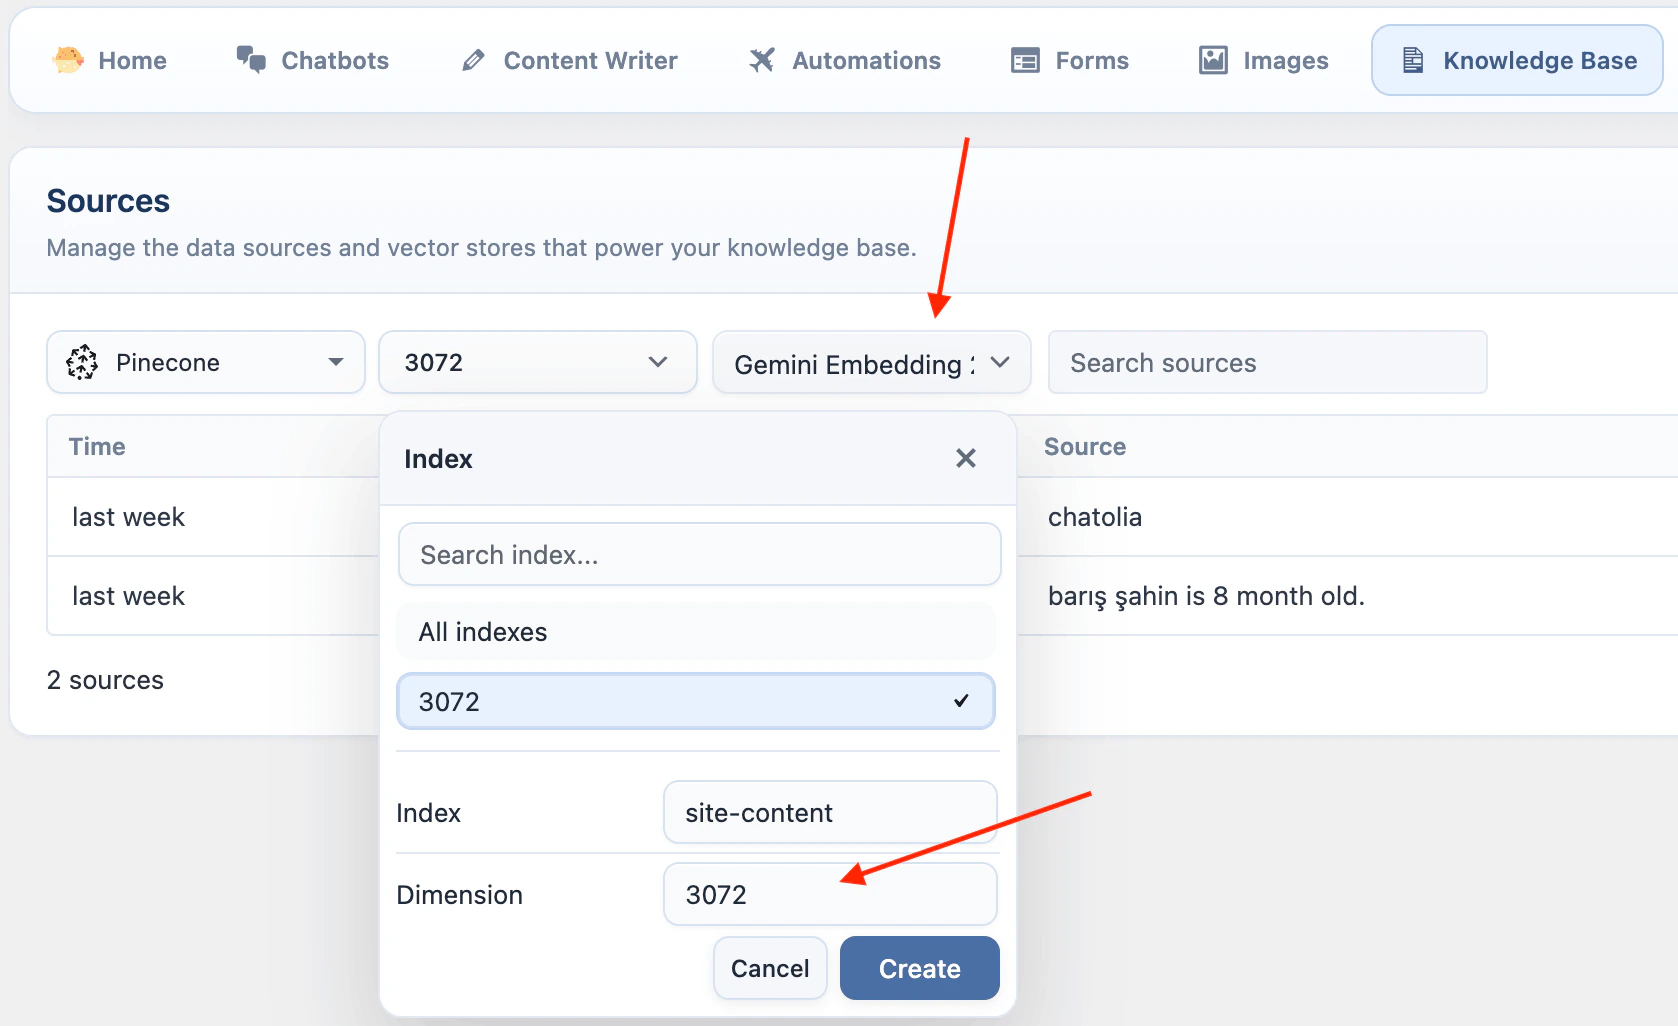1678x1026 pixels.
Task: Click last week in chatolia row
Action: pos(128,517)
